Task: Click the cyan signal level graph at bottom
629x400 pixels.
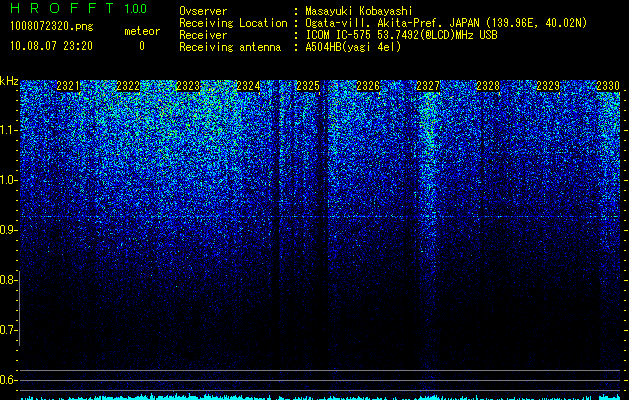Action: (x=320, y=397)
